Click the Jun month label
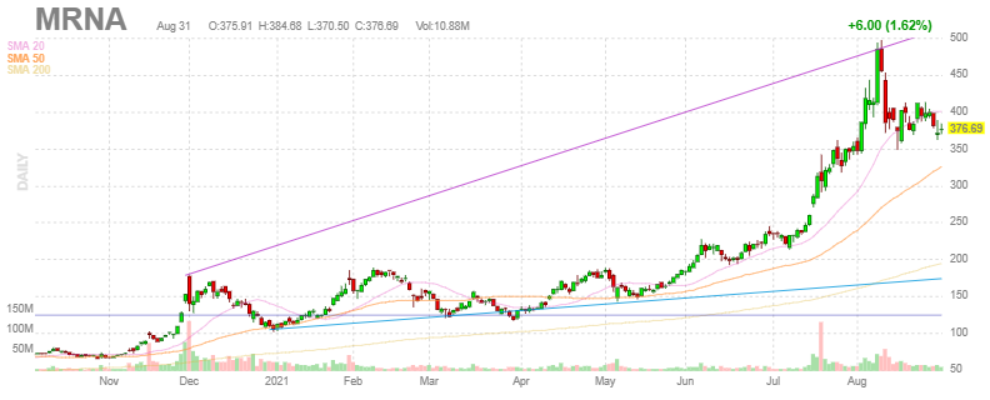The width and height of the screenshot is (990, 400). pos(686,382)
